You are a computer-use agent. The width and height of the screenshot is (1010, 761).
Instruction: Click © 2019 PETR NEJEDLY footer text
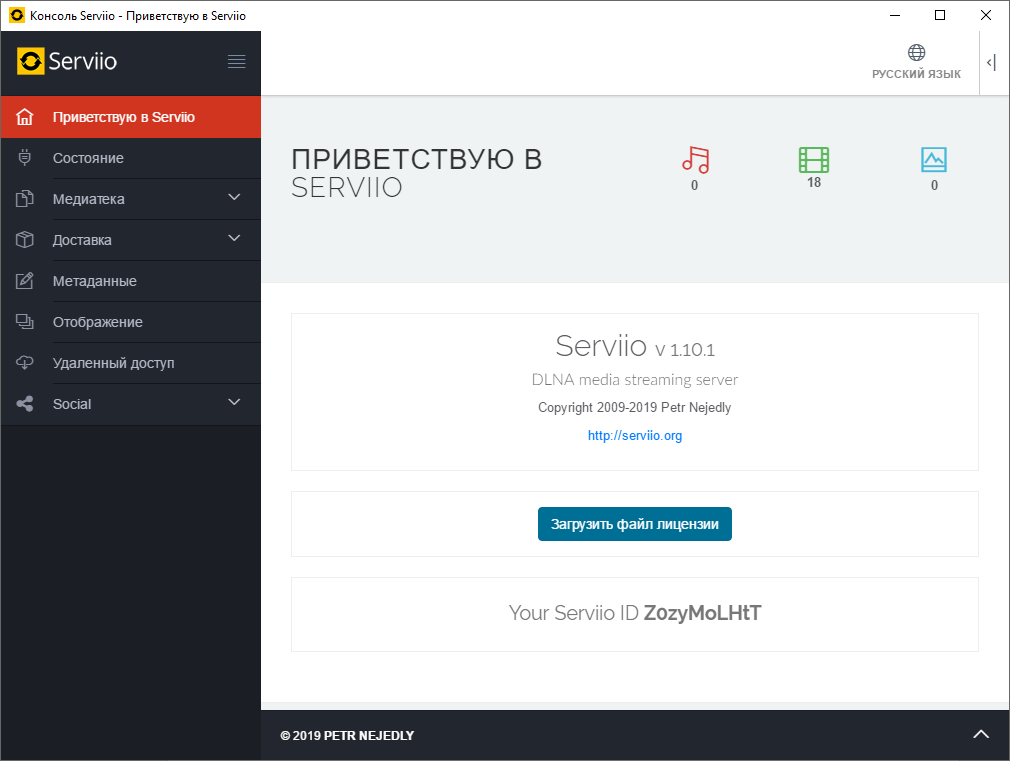(347, 735)
